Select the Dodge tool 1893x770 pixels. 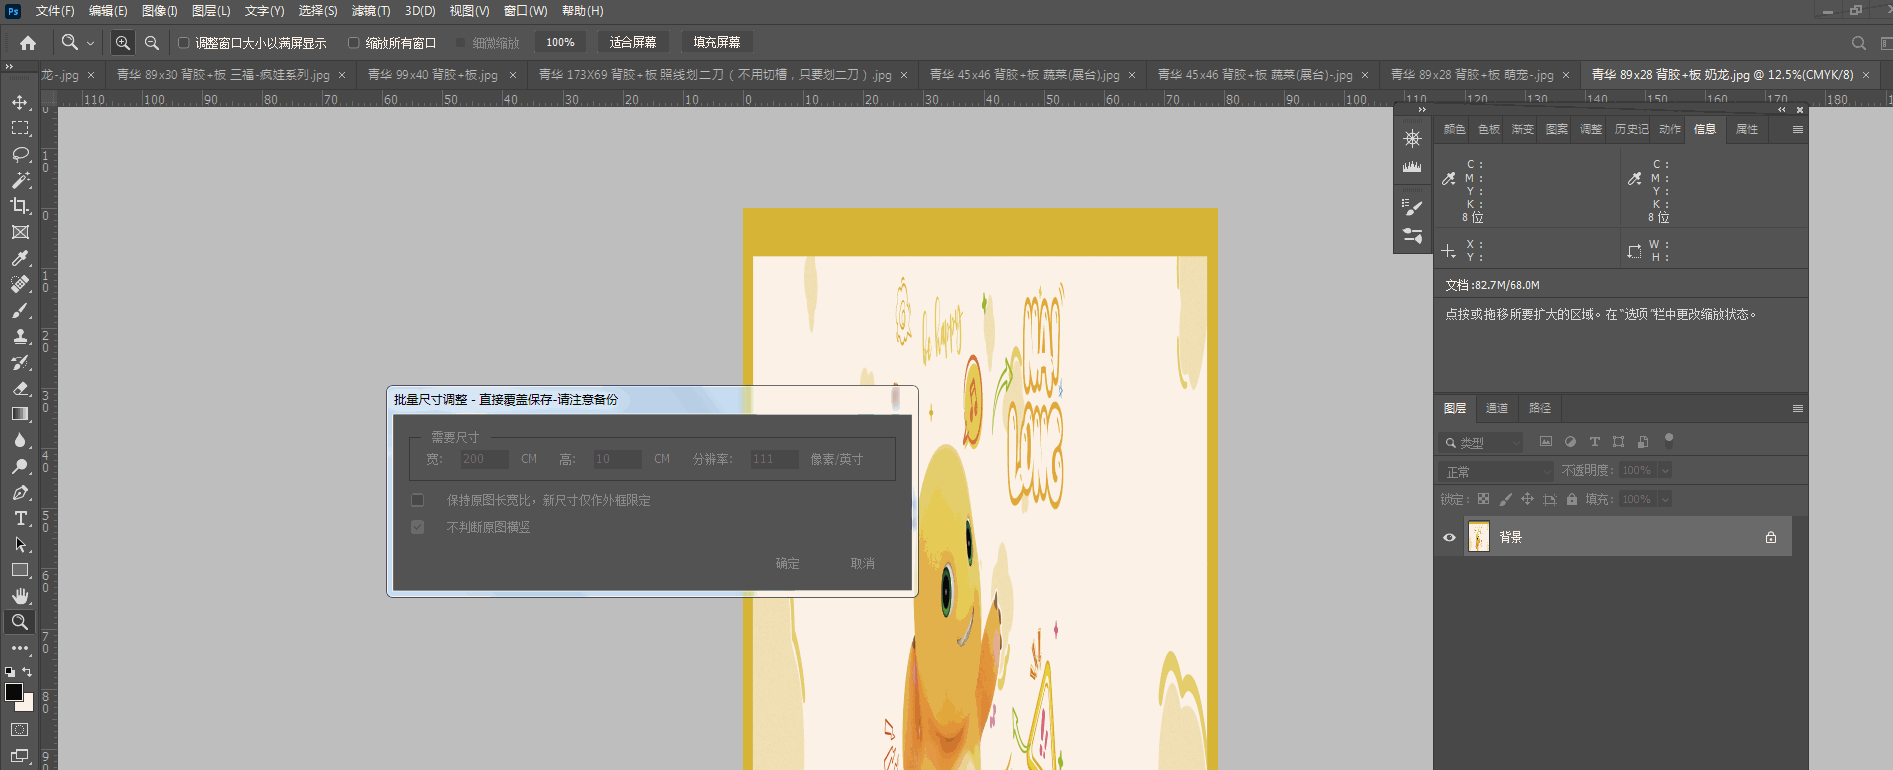coord(20,466)
